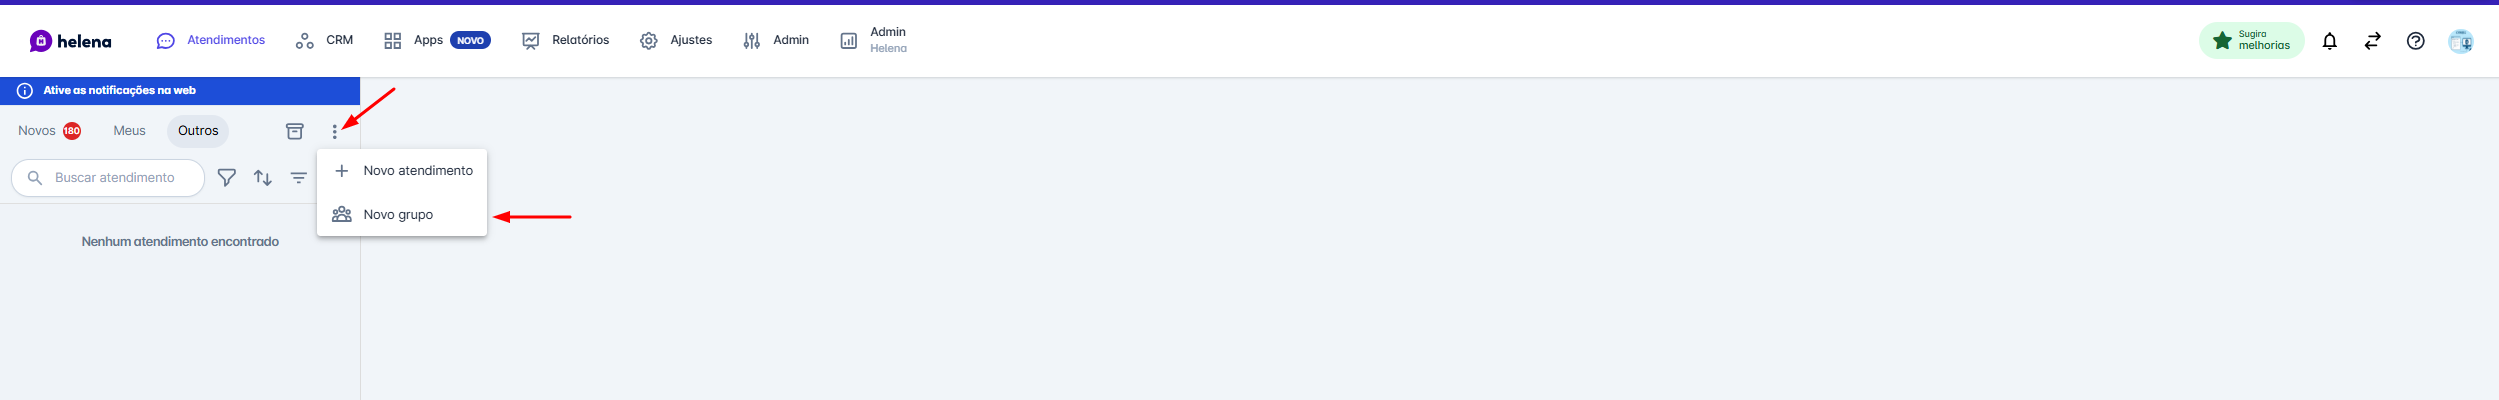
Task: Switch to the Meus tab
Action: tap(129, 131)
